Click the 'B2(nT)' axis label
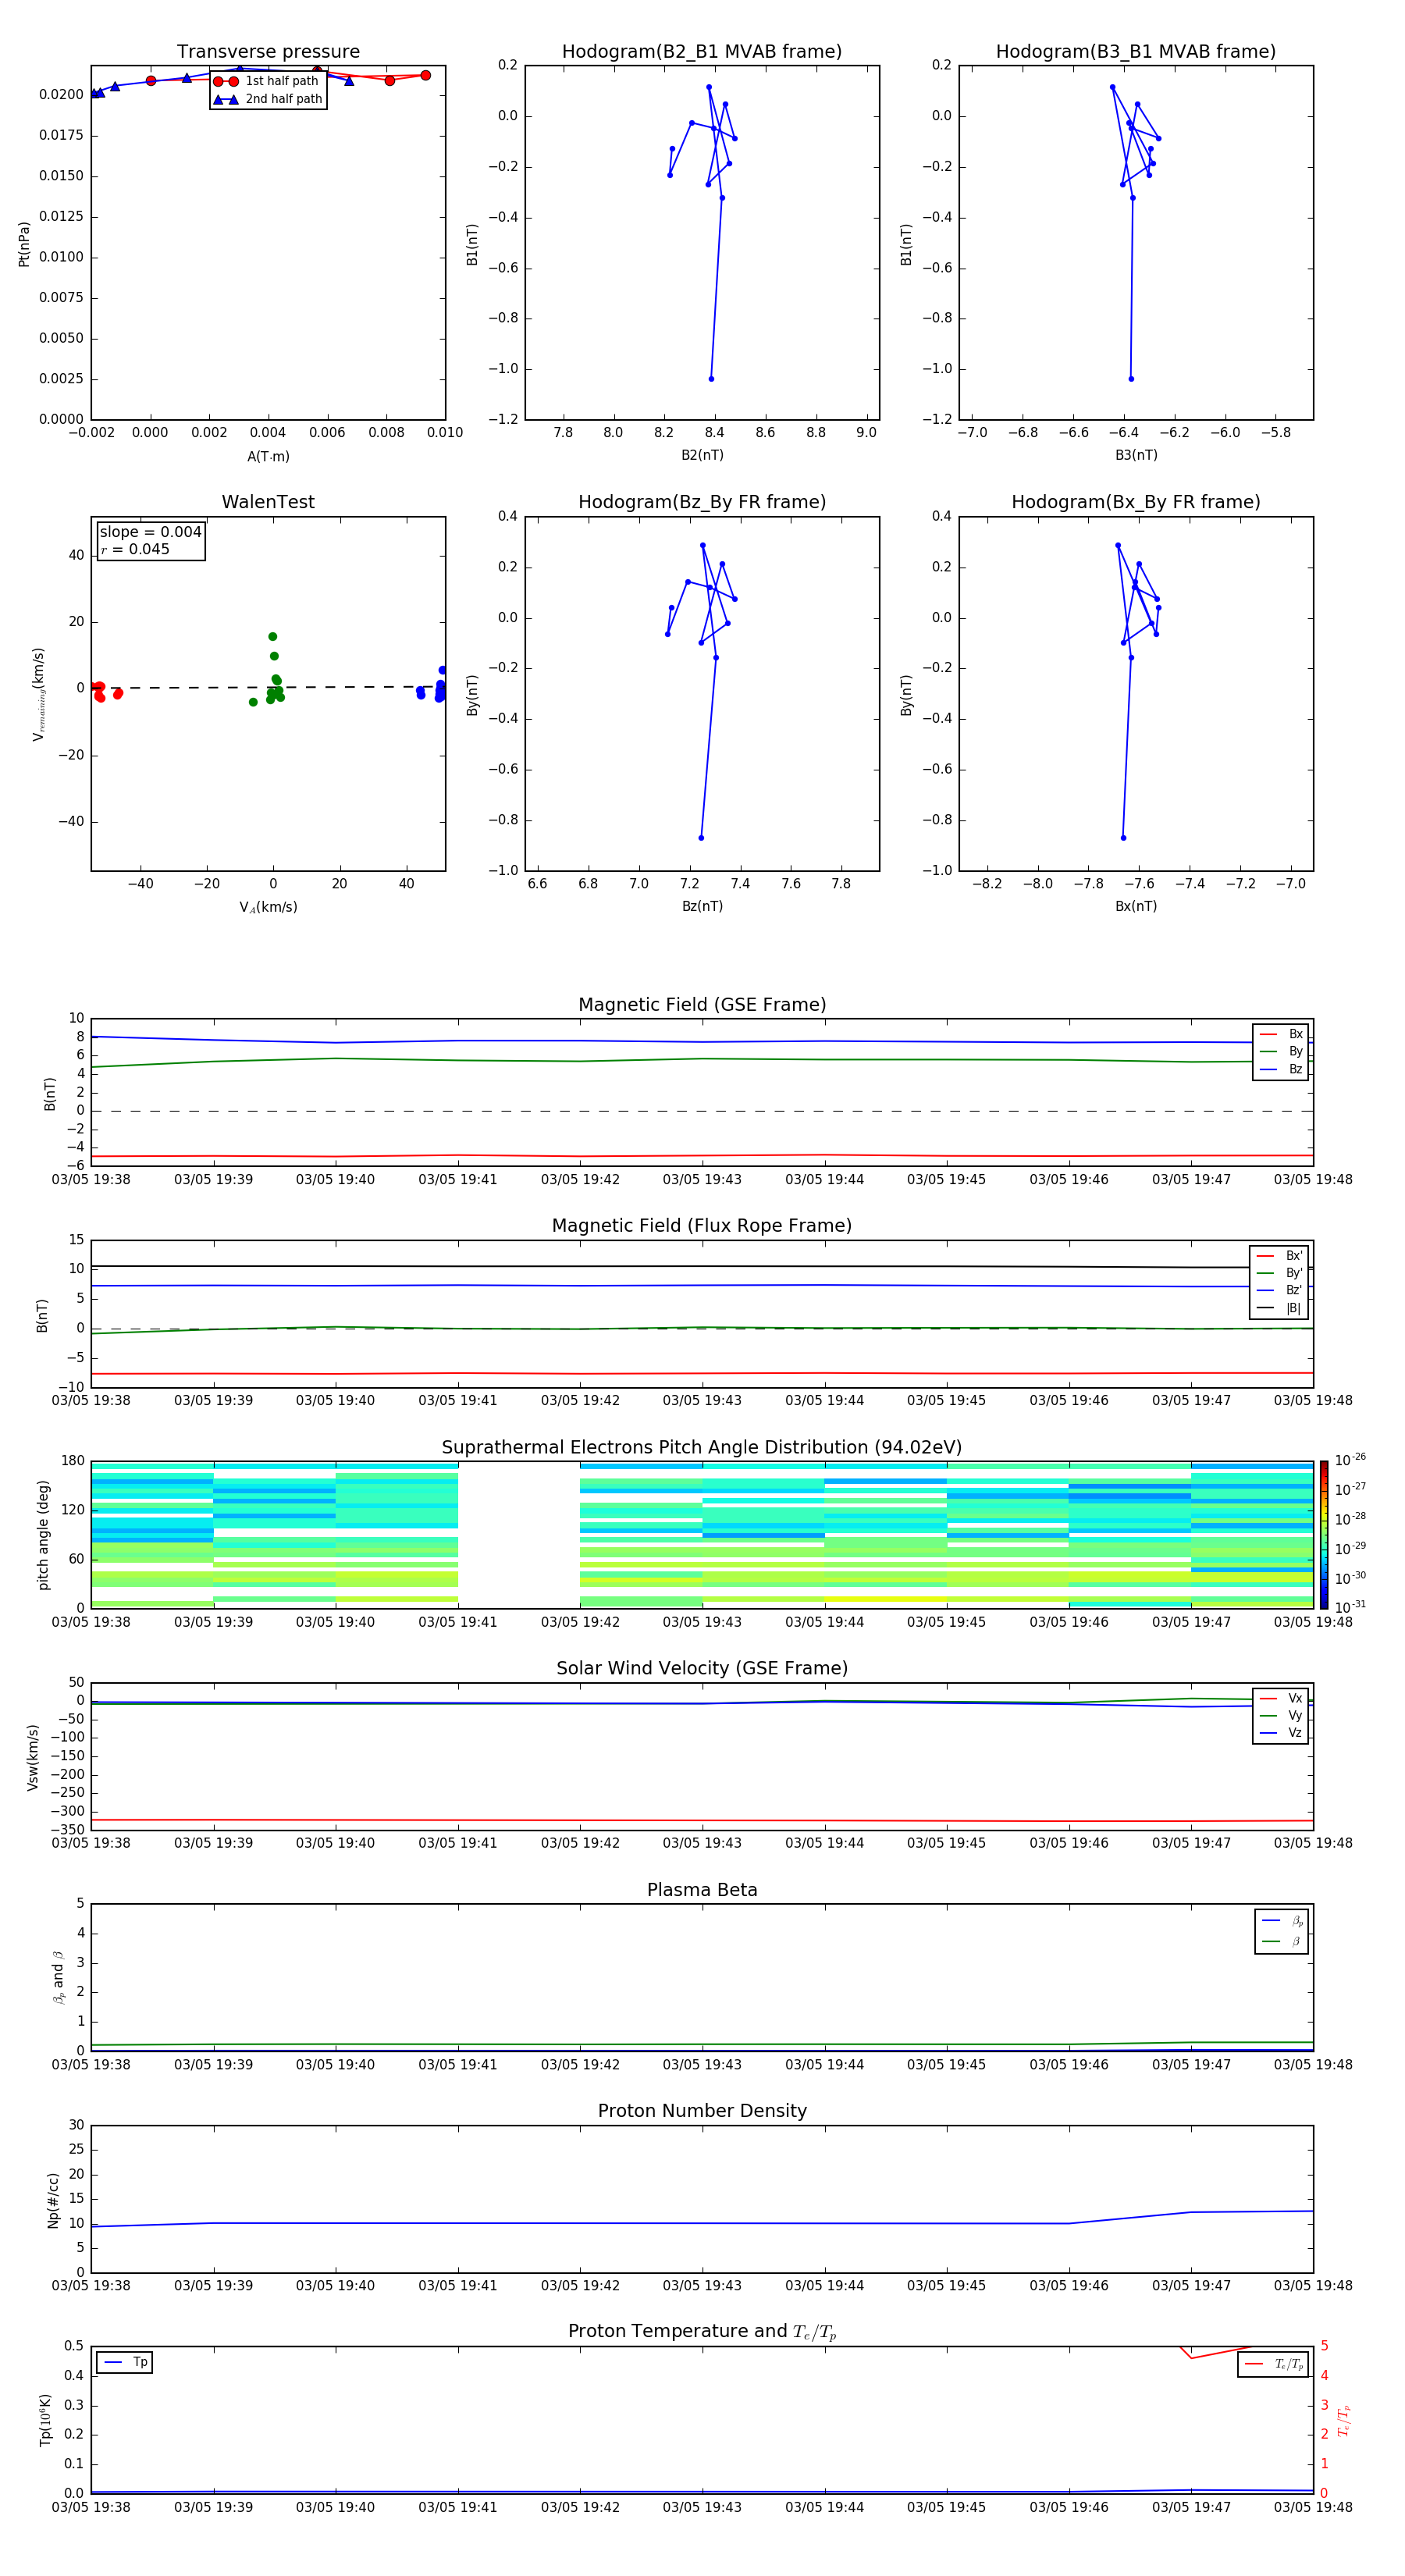The image size is (1405, 2576). pyautogui.click(x=702, y=455)
